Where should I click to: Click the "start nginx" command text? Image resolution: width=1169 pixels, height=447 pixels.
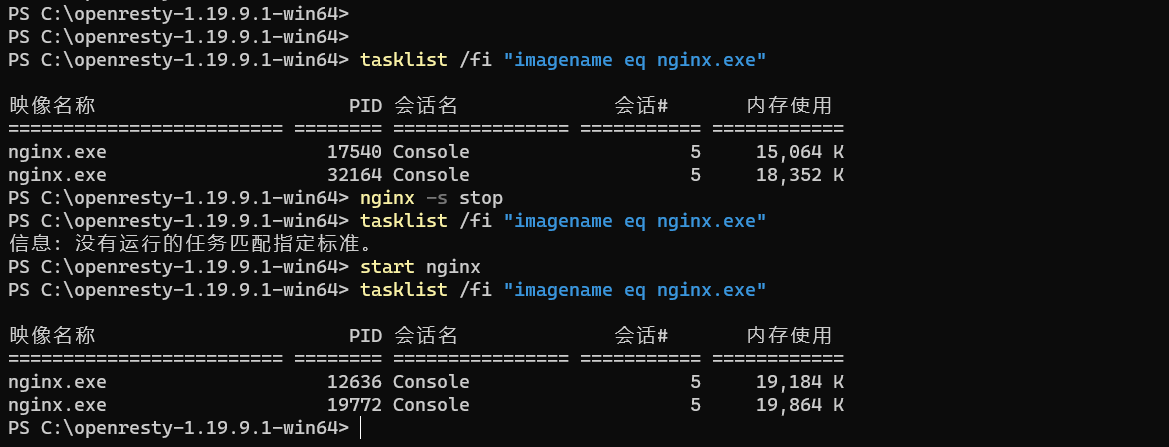click(x=420, y=267)
